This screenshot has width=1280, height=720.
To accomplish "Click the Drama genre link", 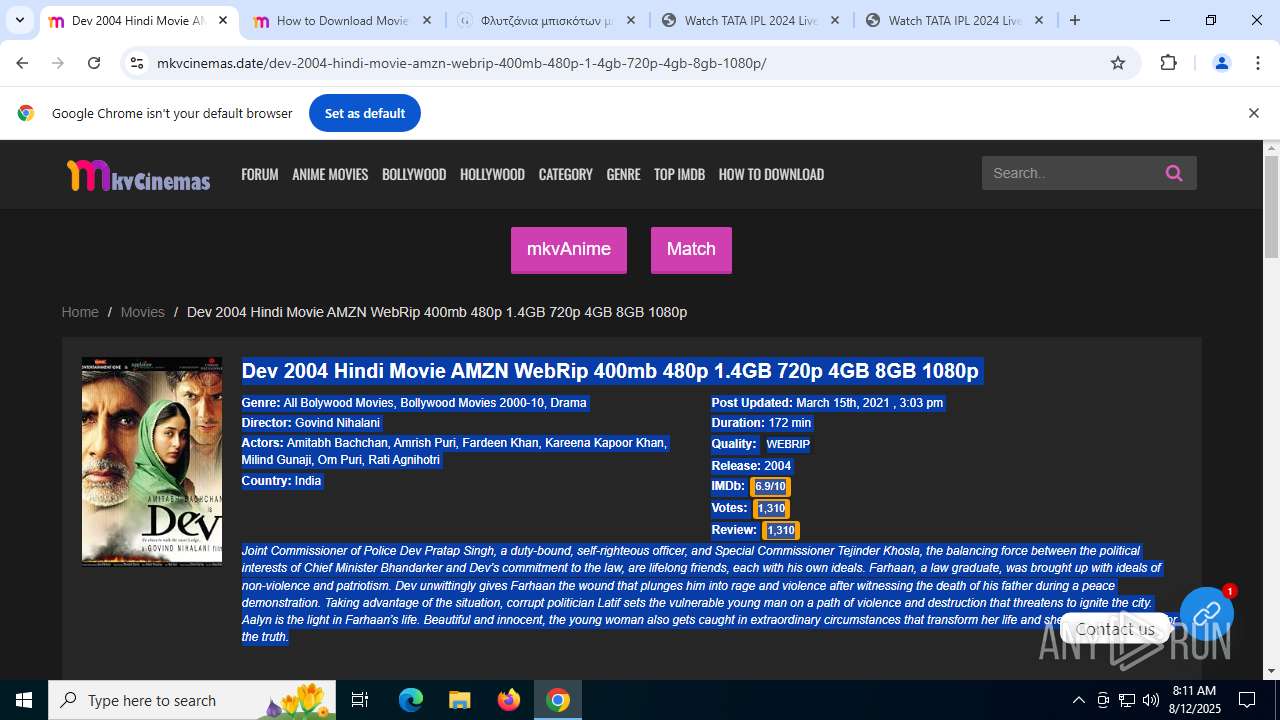I will (568, 403).
